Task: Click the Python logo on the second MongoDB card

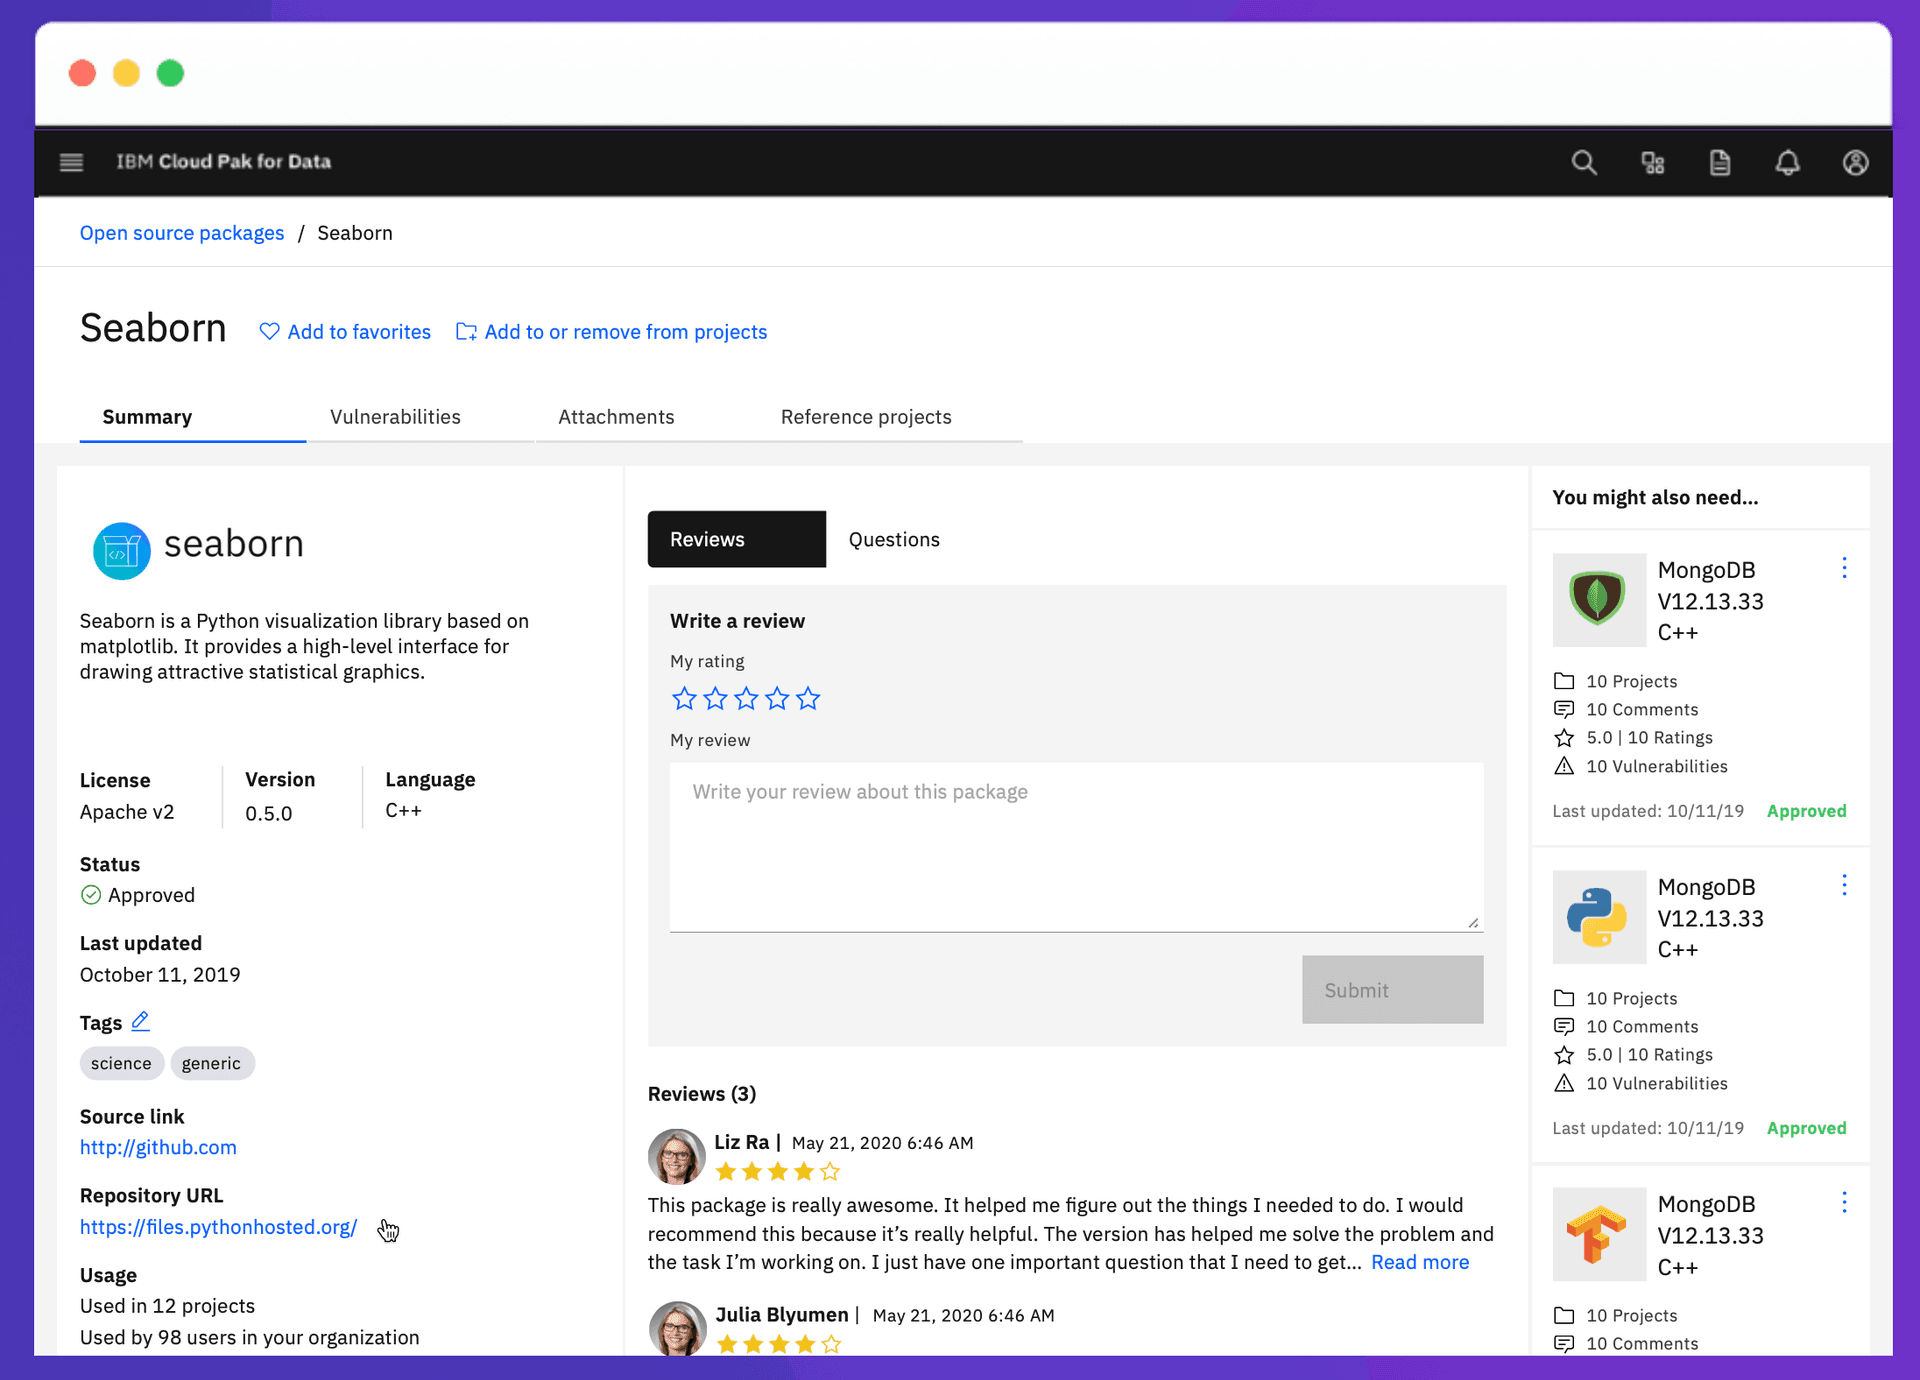Action: (x=1598, y=917)
